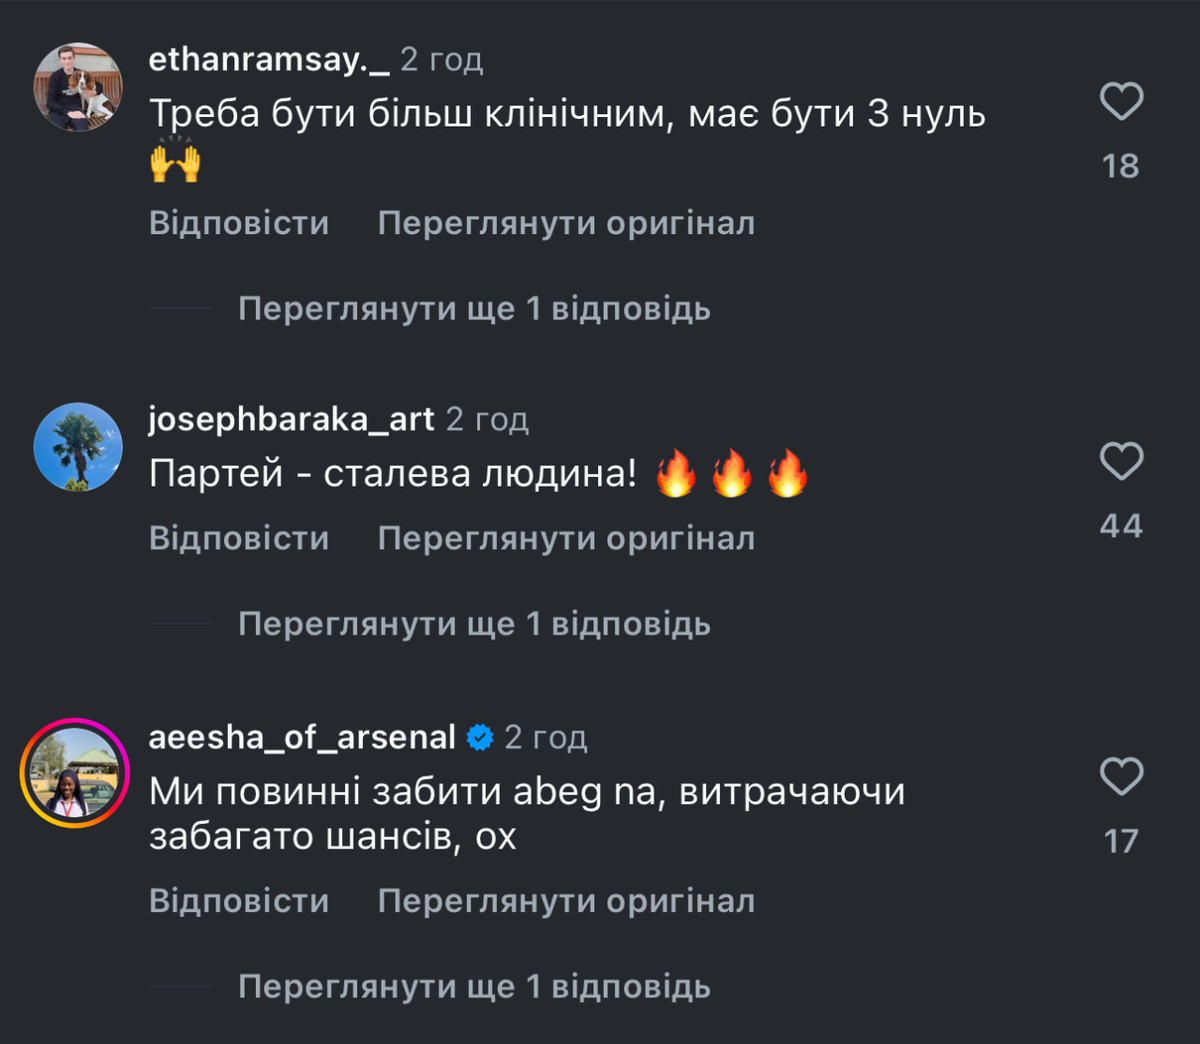
Task: Show original text of josephbaraka_art's comment
Action: coord(566,538)
